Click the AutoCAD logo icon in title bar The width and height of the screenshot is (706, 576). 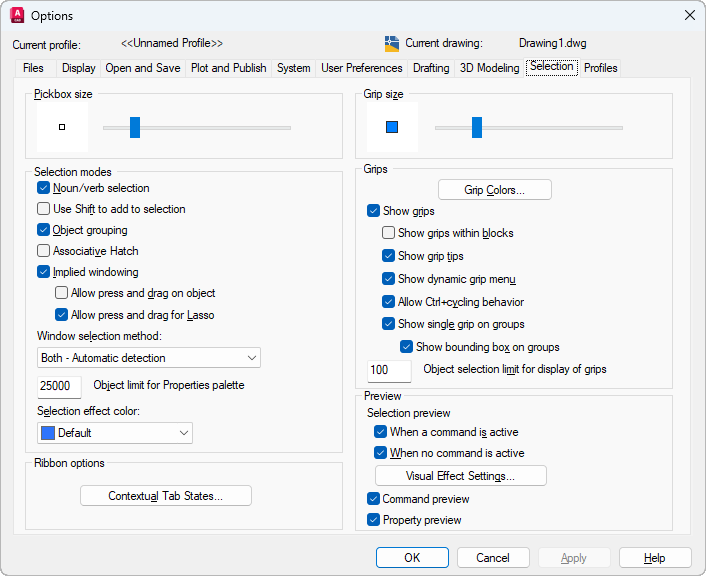click(x=17, y=15)
